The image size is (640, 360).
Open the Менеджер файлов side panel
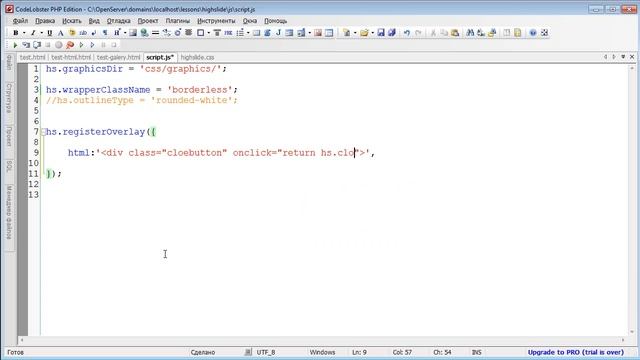click(9, 212)
